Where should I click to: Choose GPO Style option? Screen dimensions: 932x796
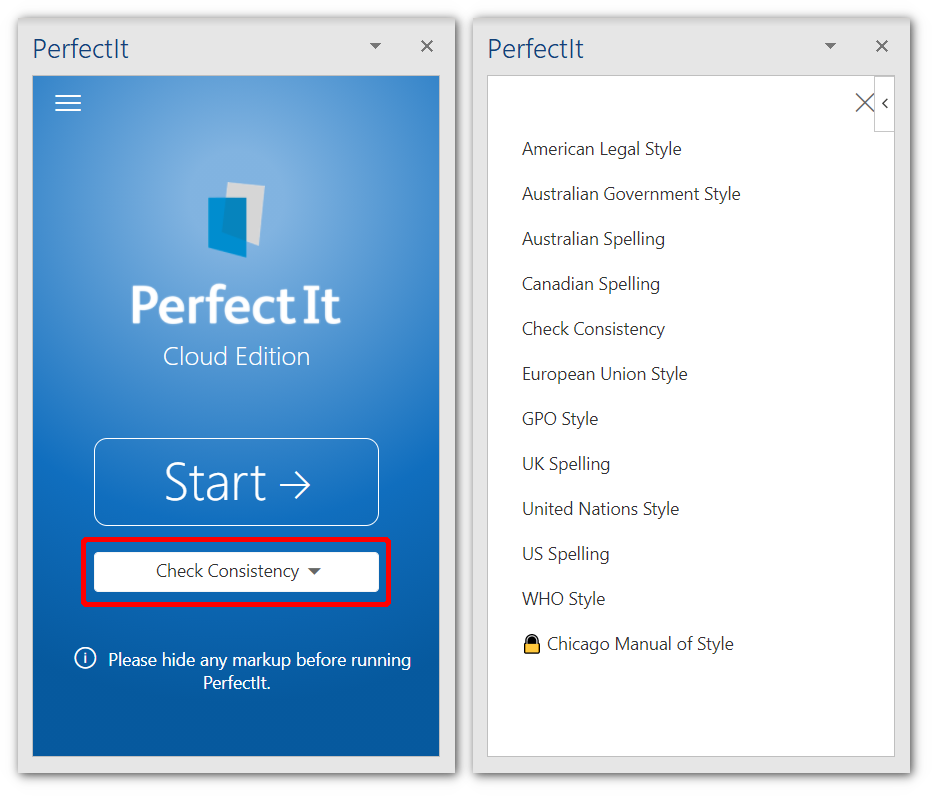tap(559, 419)
